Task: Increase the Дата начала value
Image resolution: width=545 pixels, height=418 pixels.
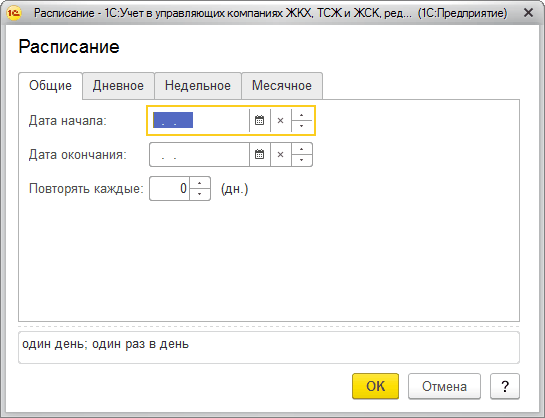Action: pyautogui.click(x=302, y=115)
